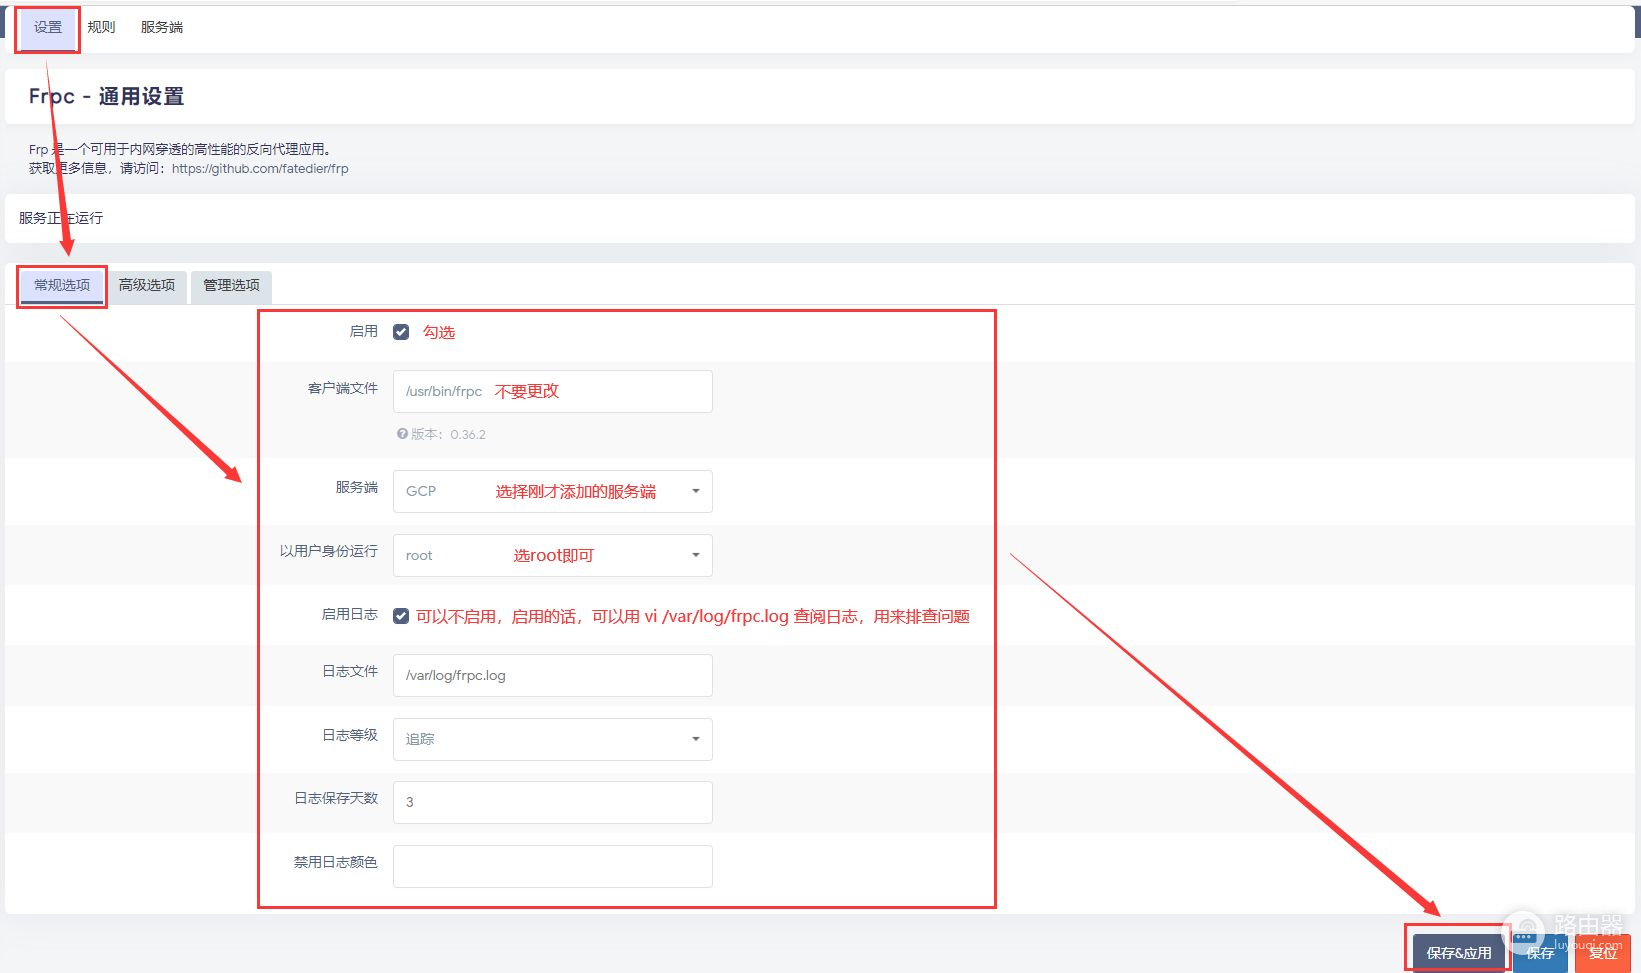Image resolution: width=1641 pixels, height=973 pixels.
Task: Open the 规则 top tab
Action: coord(101,28)
